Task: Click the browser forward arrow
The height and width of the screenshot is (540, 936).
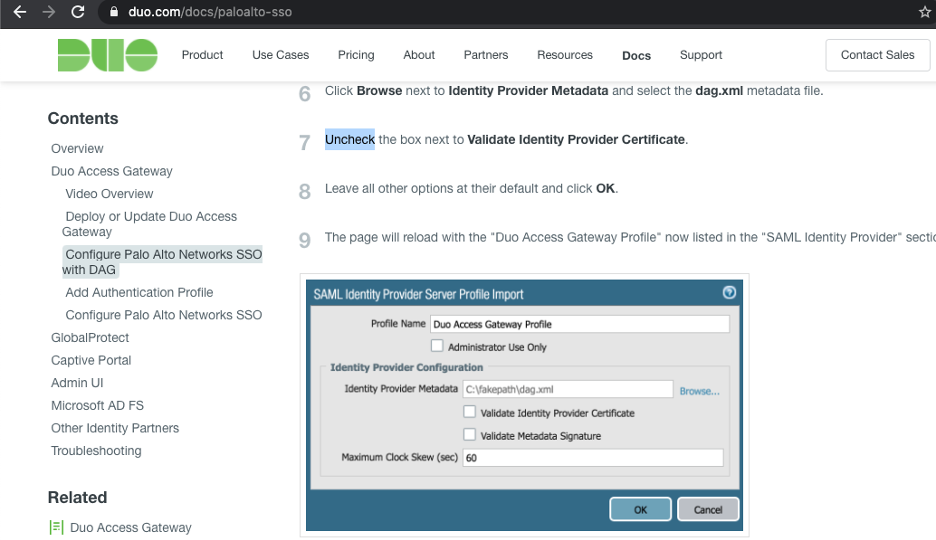Action: [48, 12]
